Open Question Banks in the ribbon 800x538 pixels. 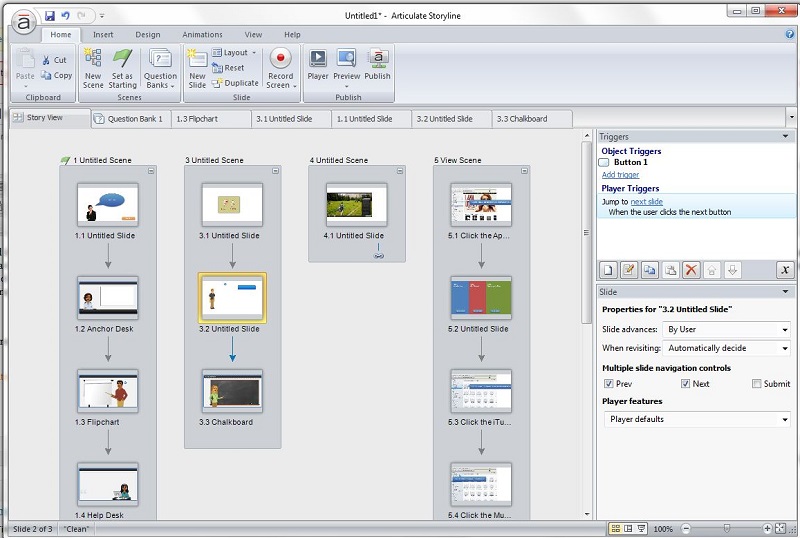tap(160, 66)
